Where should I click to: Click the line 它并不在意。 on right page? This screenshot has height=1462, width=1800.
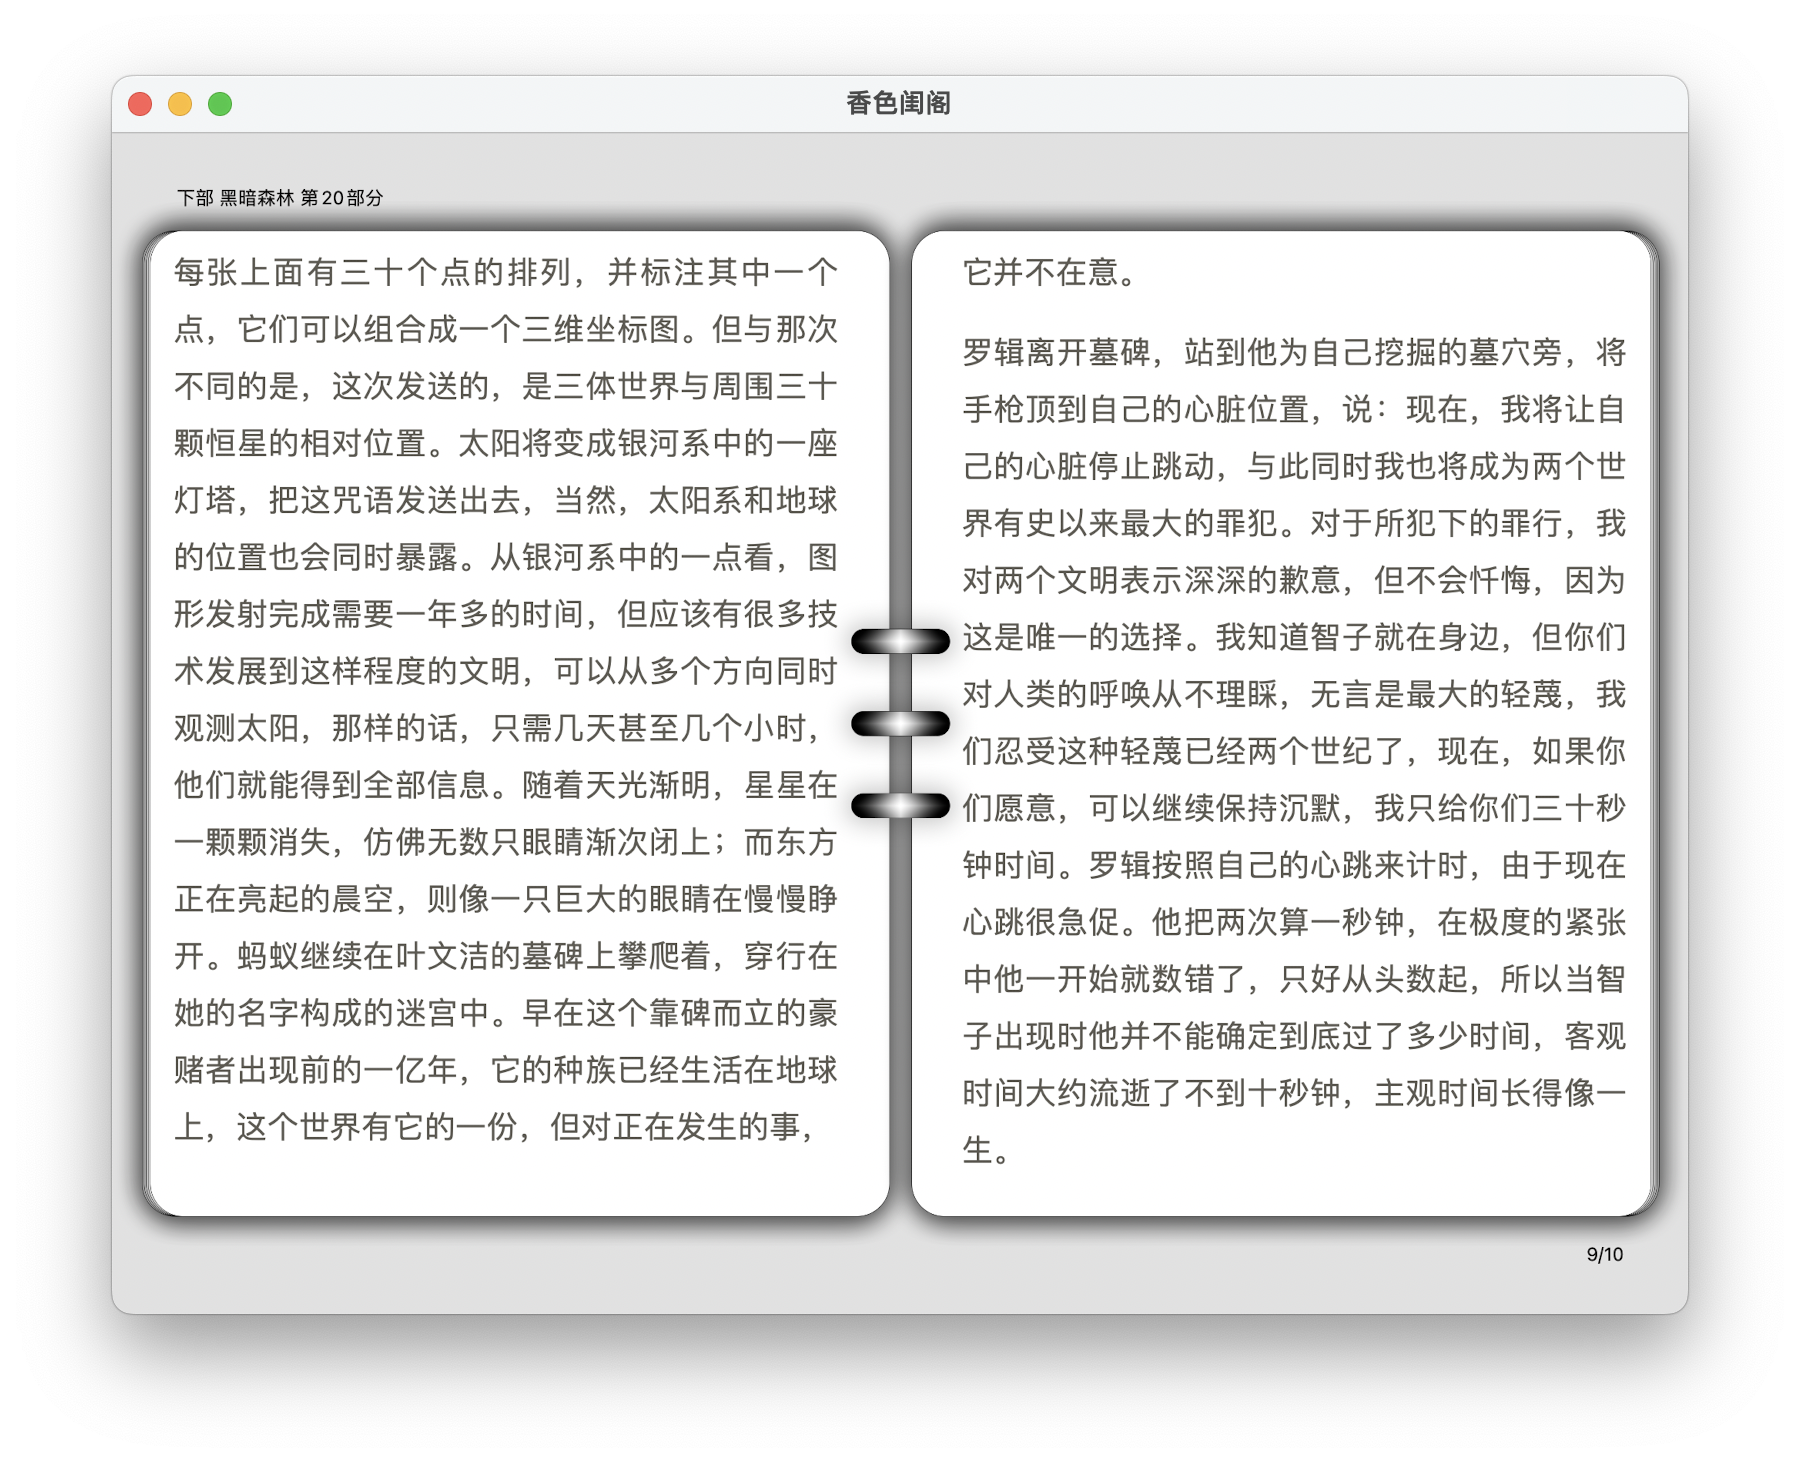coord(1050,272)
